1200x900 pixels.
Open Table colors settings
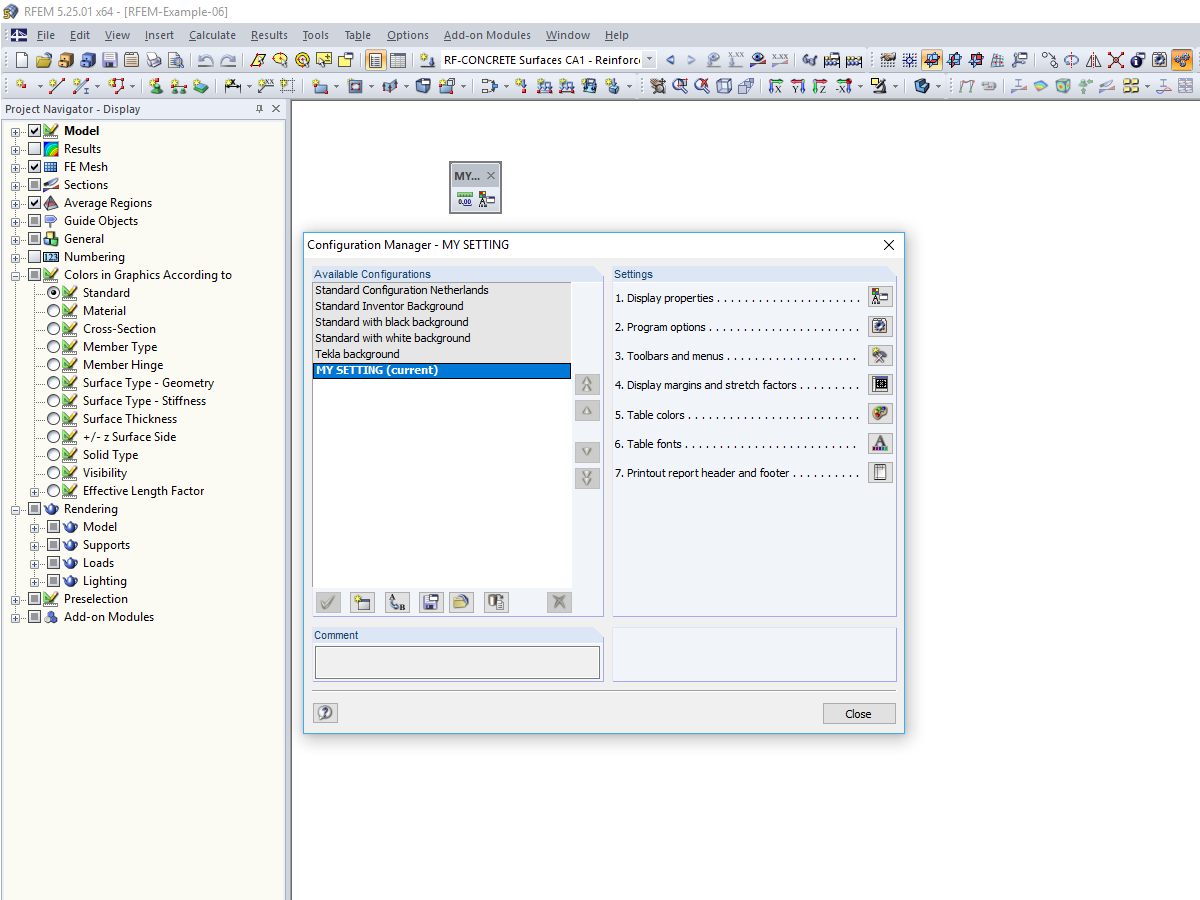click(x=880, y=413)
